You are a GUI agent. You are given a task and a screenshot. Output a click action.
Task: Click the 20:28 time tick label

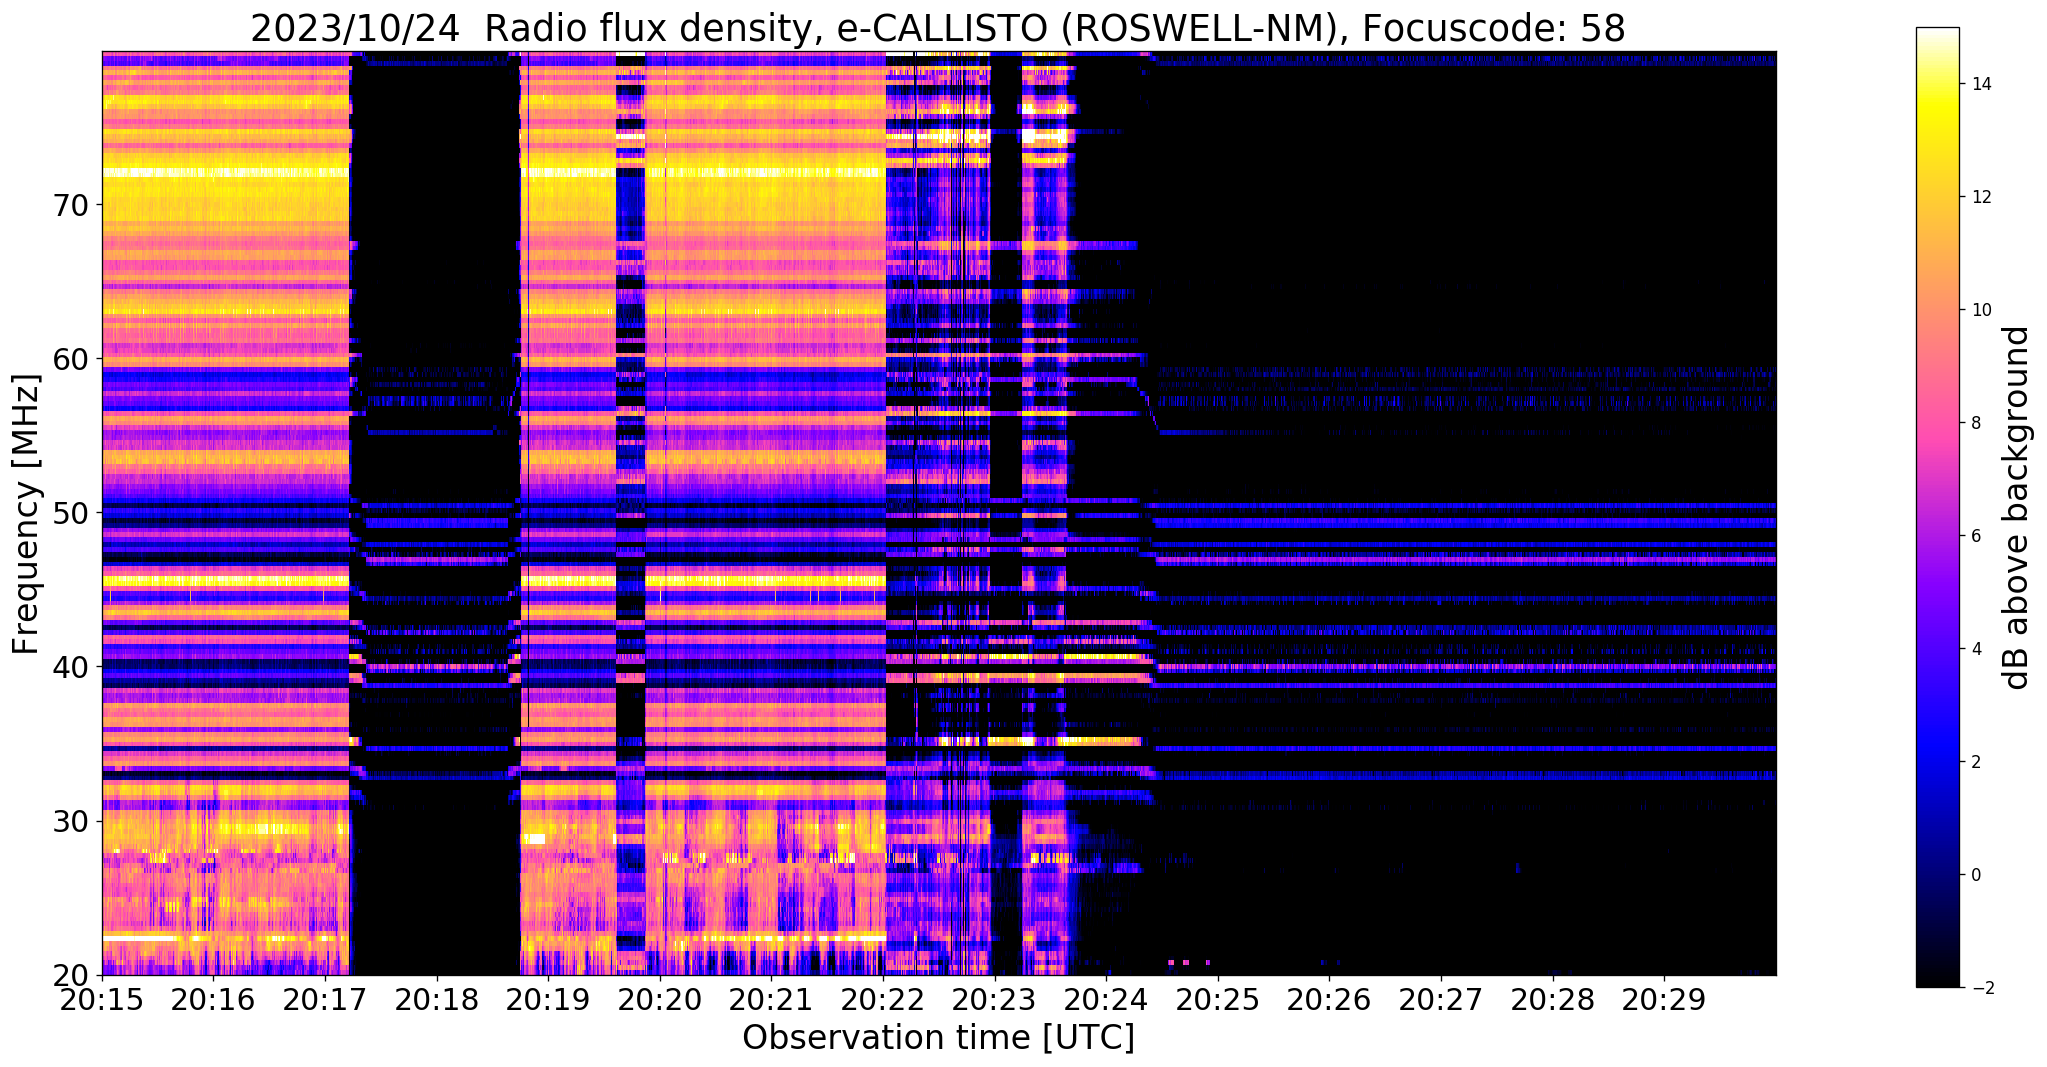pyautogui.click(x=1552, y=1000)
